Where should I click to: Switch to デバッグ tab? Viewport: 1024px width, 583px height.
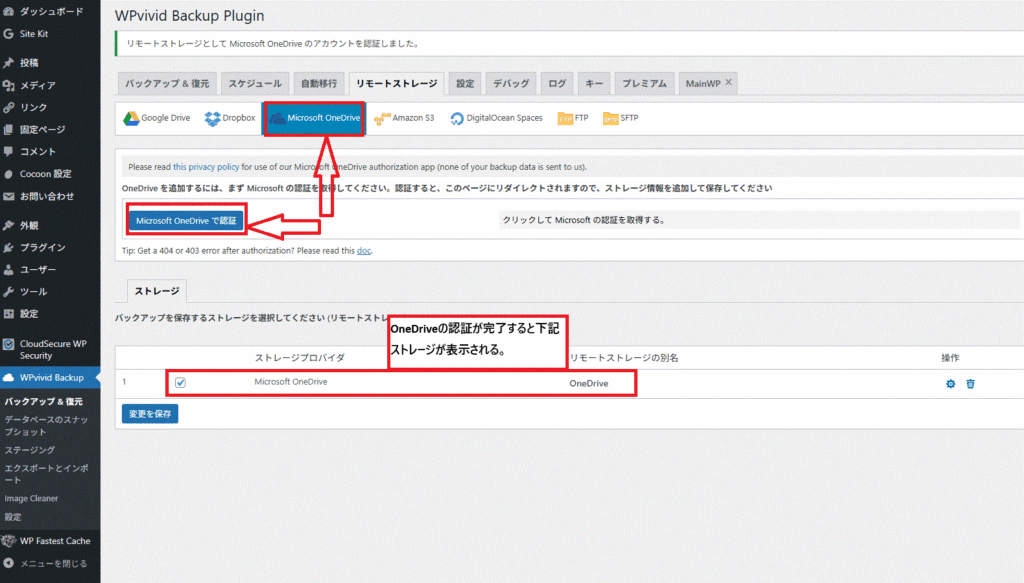point(511,84)
